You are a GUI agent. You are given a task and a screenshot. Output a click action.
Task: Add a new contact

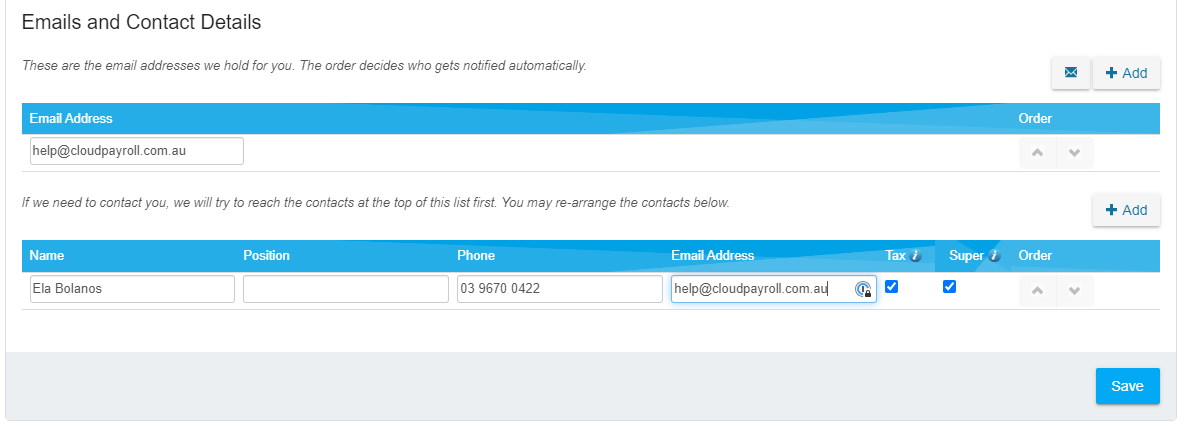point(1126,210)
